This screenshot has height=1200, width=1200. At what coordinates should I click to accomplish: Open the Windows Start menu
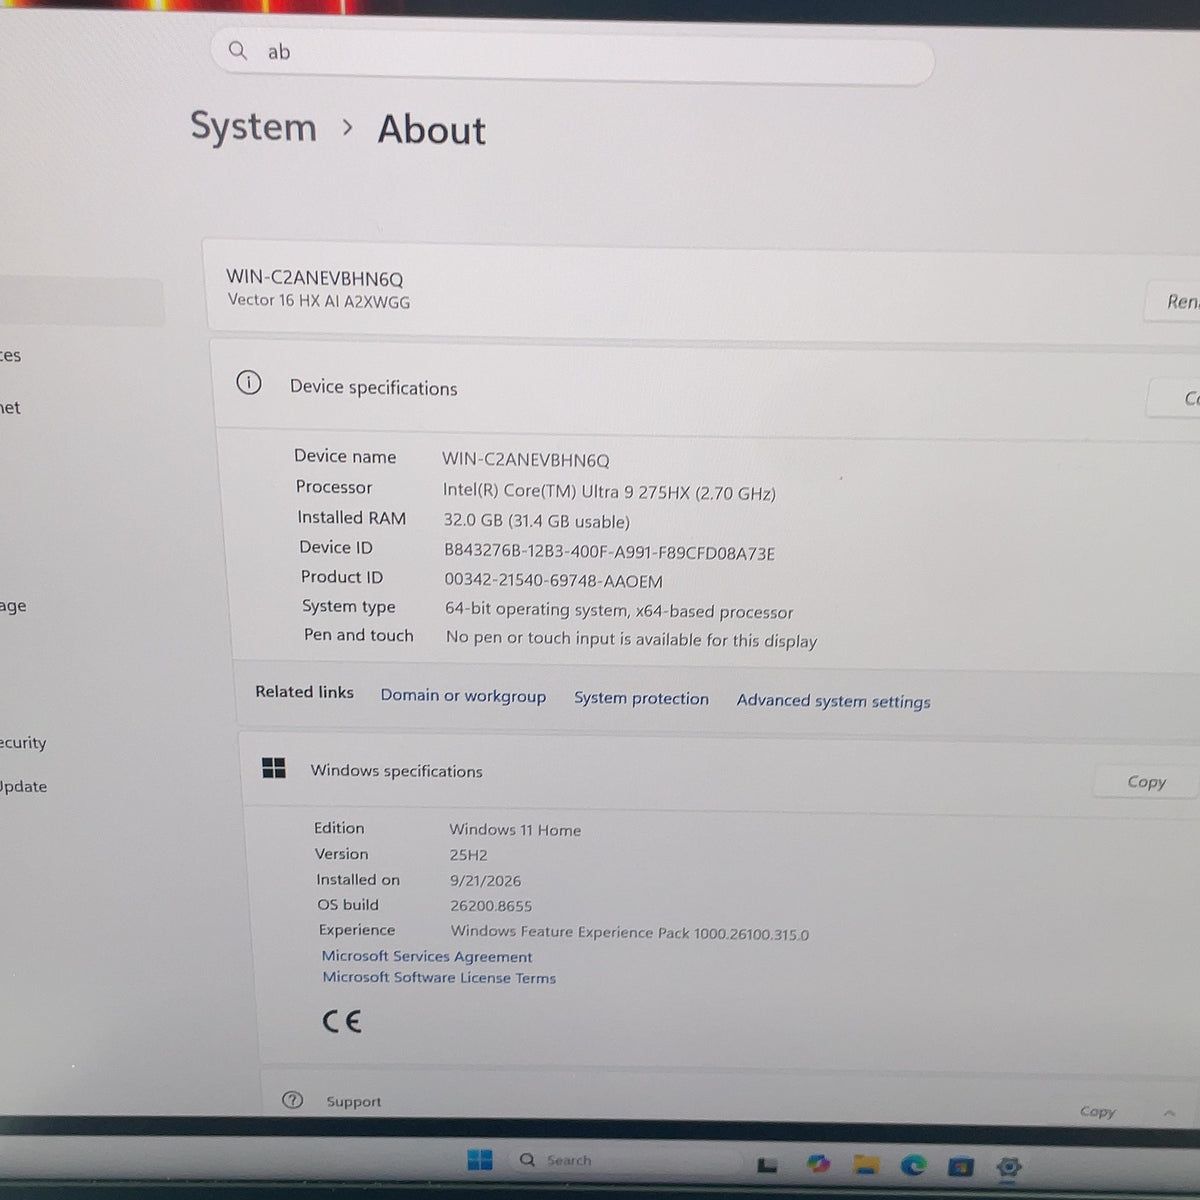[x=480, y=1160]
